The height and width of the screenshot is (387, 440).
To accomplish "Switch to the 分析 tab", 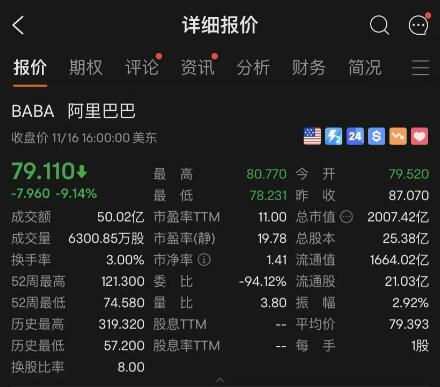I will click(x=253, y=68).
